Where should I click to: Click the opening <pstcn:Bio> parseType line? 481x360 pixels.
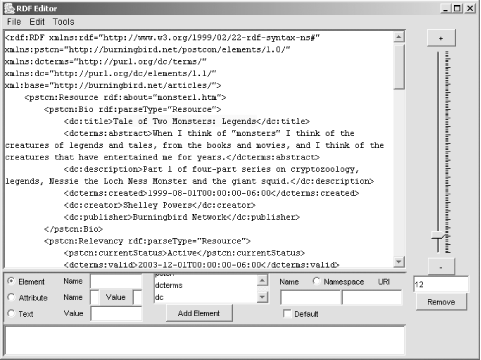[x=132, y=109]
